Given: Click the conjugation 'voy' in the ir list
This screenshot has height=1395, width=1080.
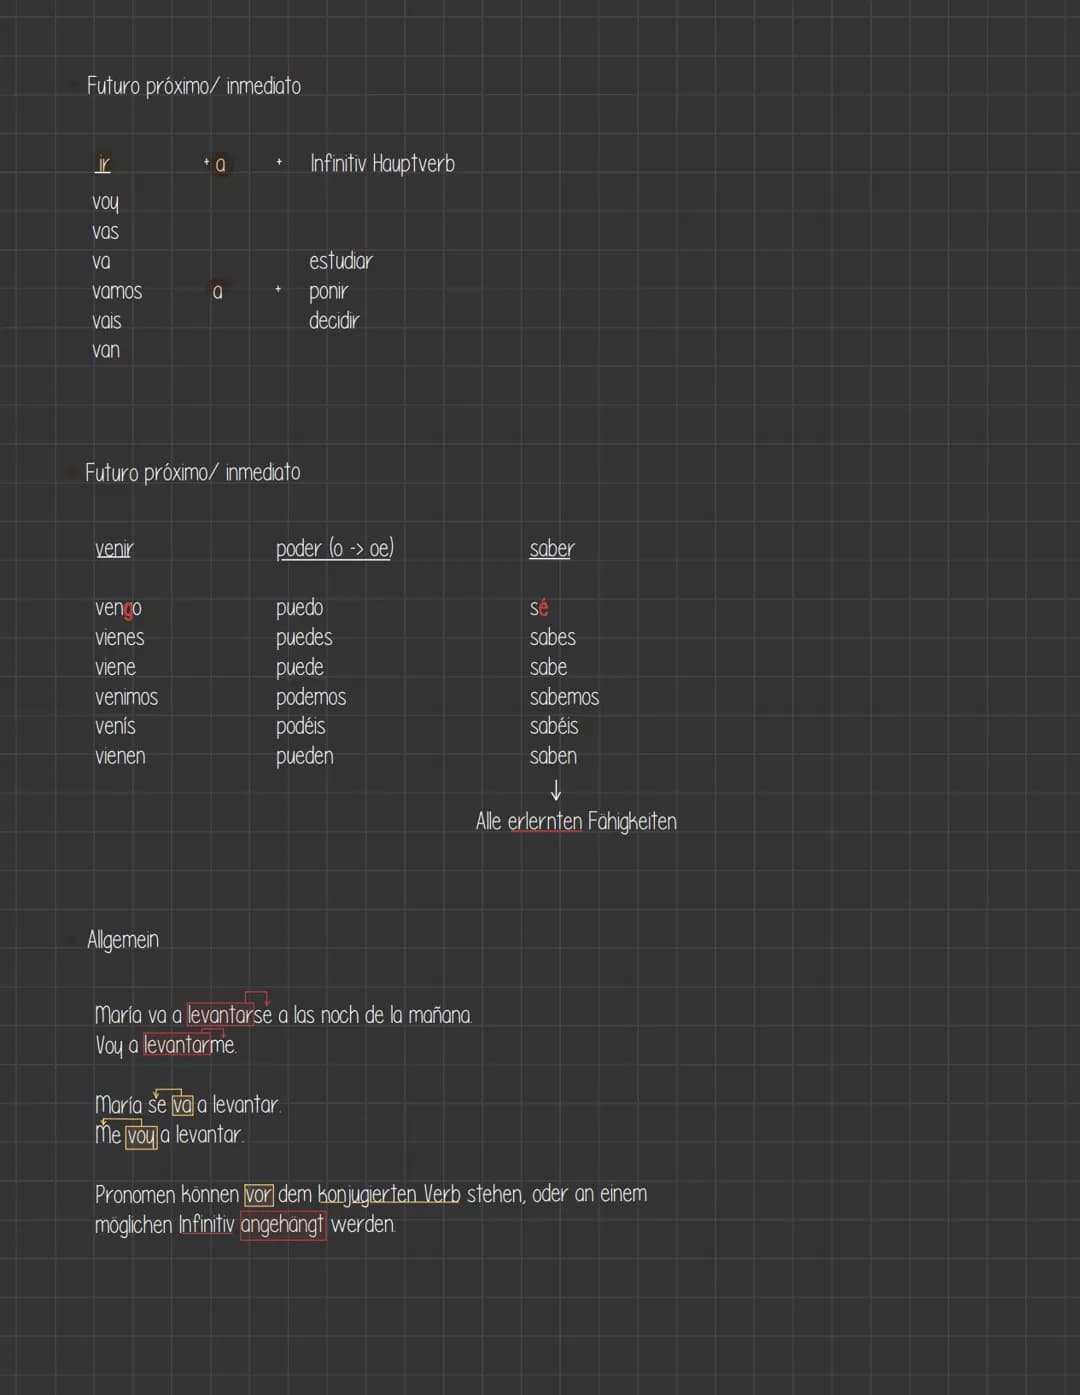Looking at the screenshot, I should 105,202.
